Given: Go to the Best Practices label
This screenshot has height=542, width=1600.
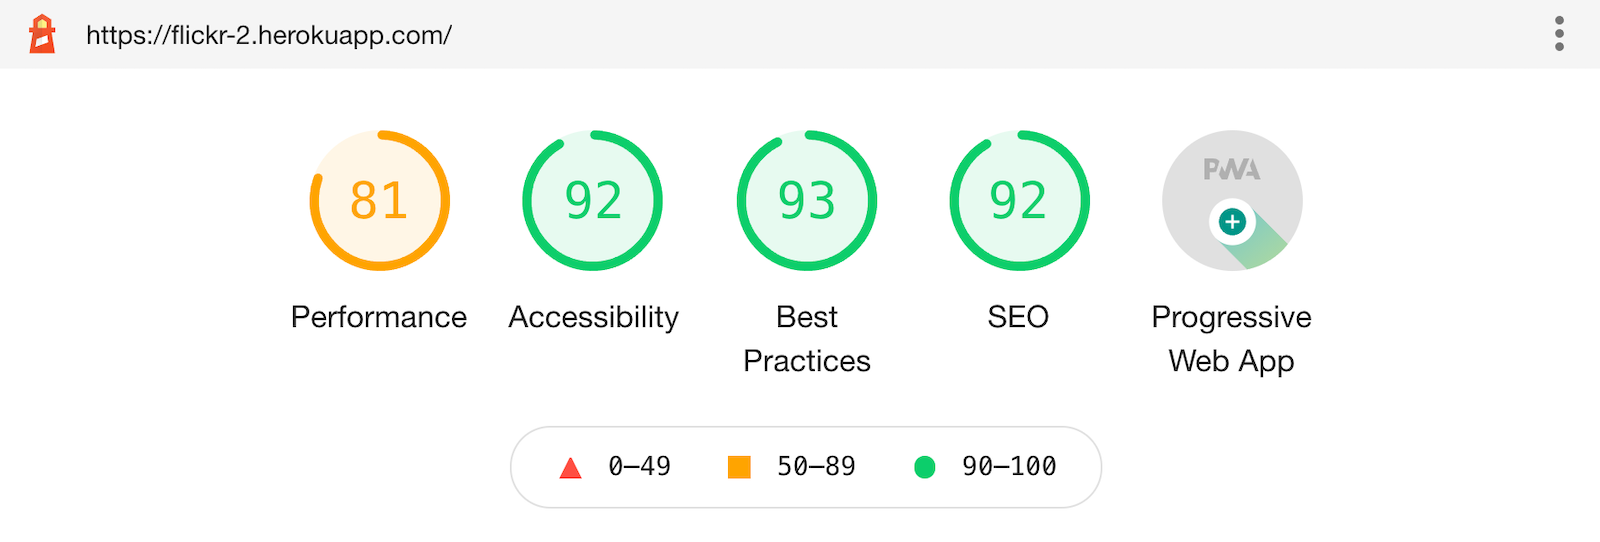Looking at the screenshot, I should pos(806,339).
